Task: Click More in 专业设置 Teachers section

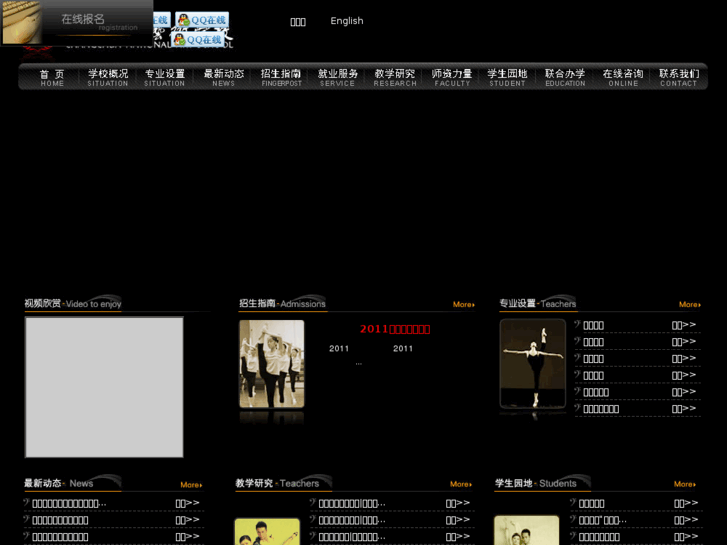Action: click(690, 305)
